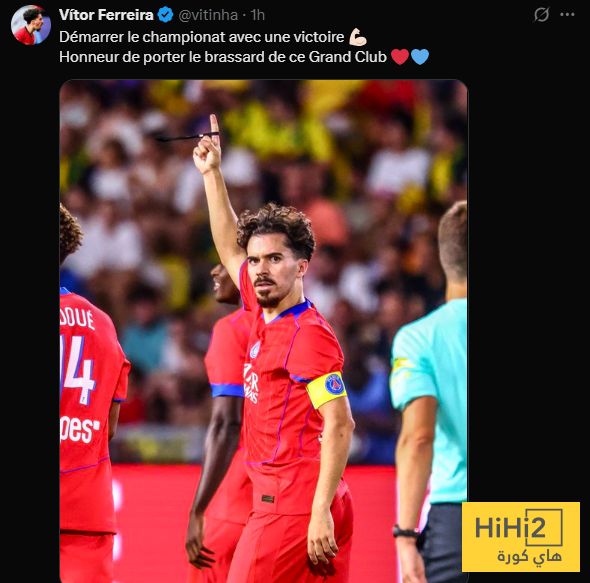590x583 pixels.
Task: Click the 1h timestamp
Action: pyautogui.click(x=258, y=15)
